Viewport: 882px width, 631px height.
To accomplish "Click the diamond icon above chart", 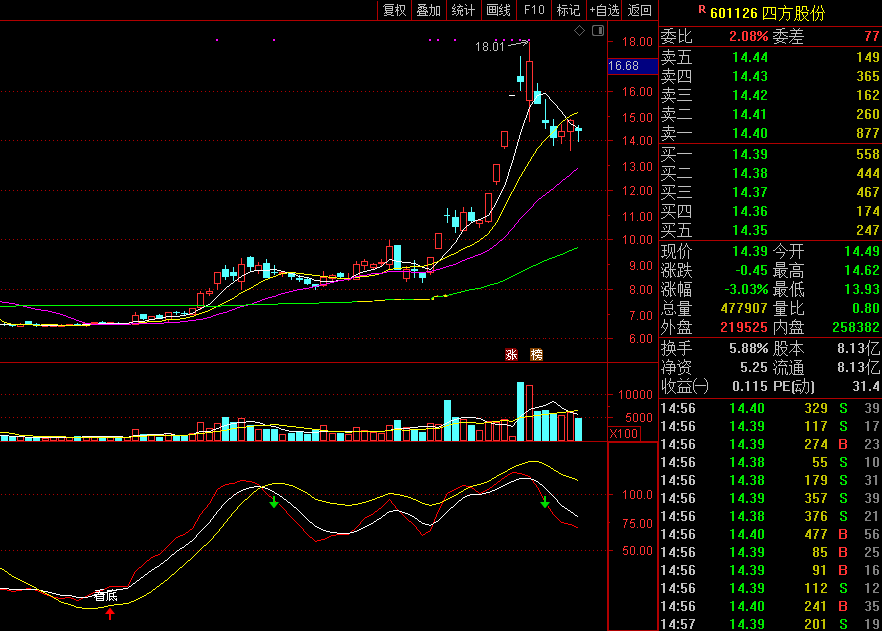I will click(x=579, y=31).
